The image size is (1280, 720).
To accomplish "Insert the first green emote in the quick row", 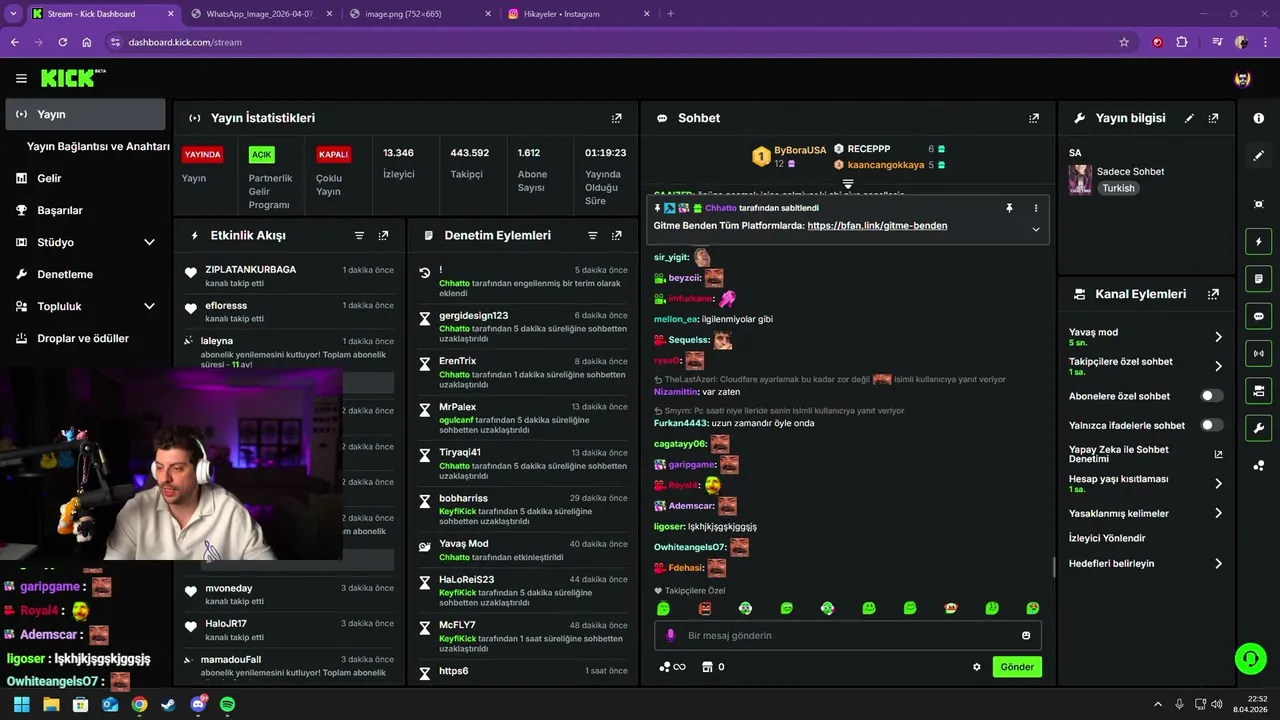I will [663, 608].
